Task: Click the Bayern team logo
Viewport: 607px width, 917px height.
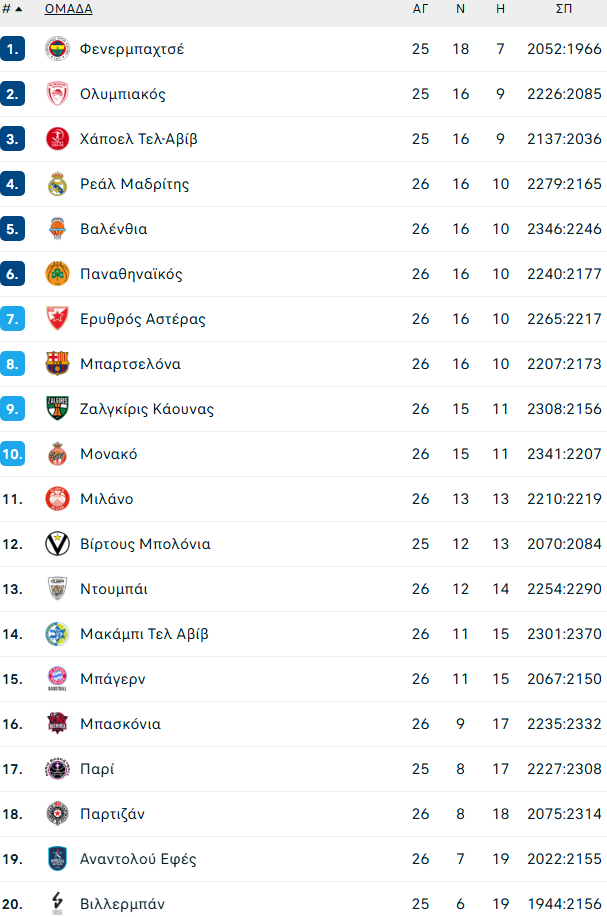Action: [57, 679]
